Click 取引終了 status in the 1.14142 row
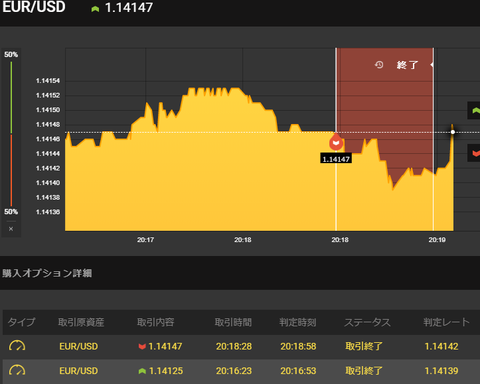 click(364, 346)
